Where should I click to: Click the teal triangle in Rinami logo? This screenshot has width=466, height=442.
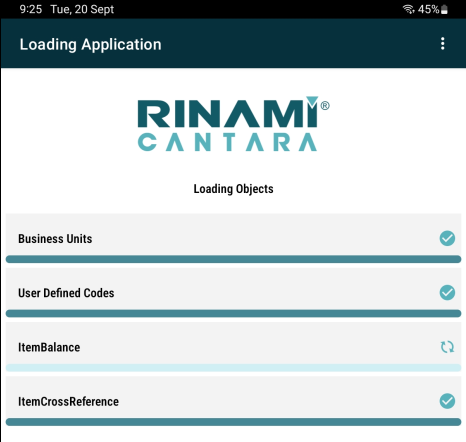point(312,101)
